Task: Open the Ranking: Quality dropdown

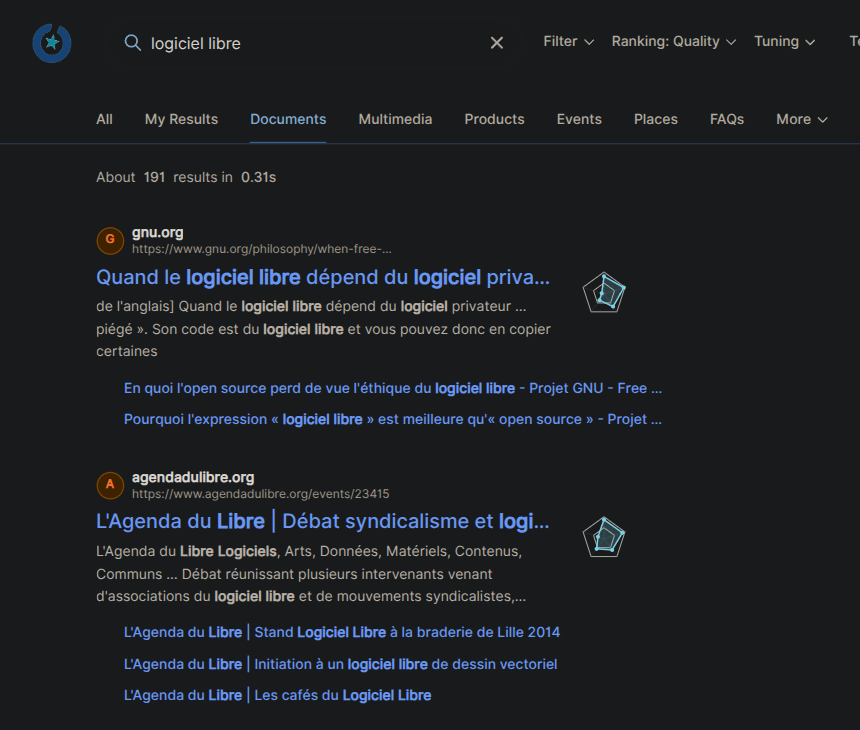Action: coord(674,42)
